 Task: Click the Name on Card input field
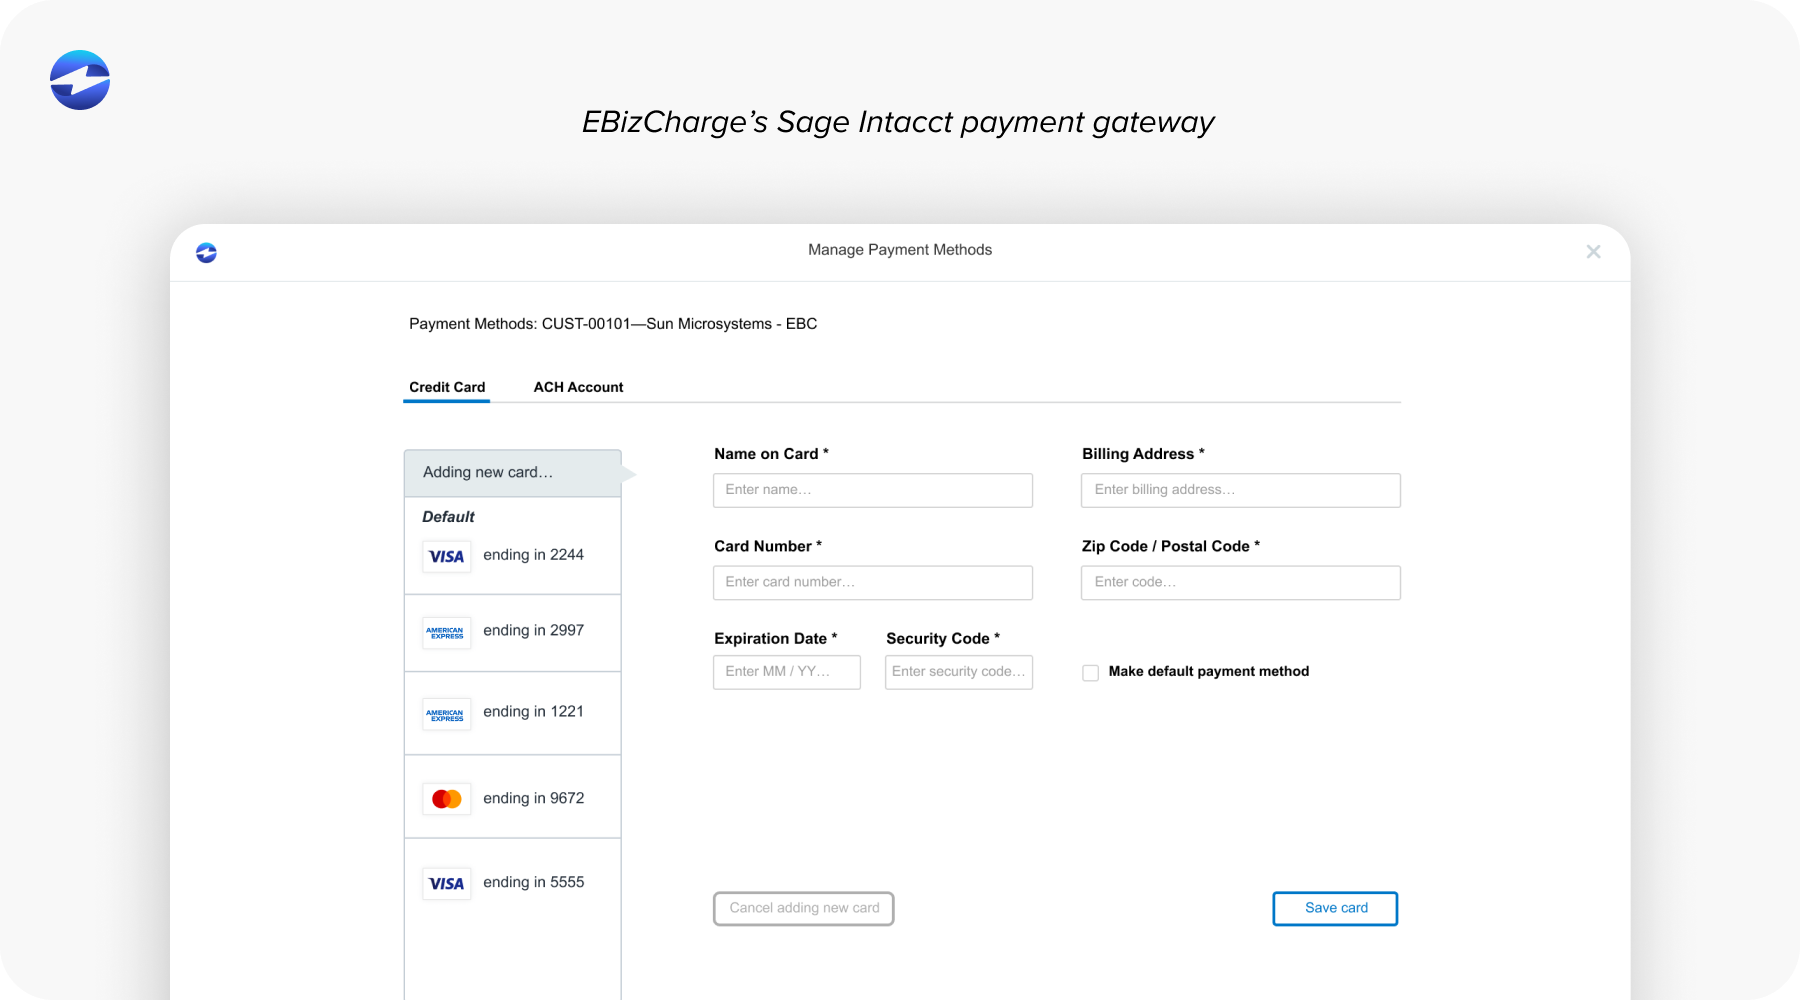pyautogui.click(x=872, y=490)
